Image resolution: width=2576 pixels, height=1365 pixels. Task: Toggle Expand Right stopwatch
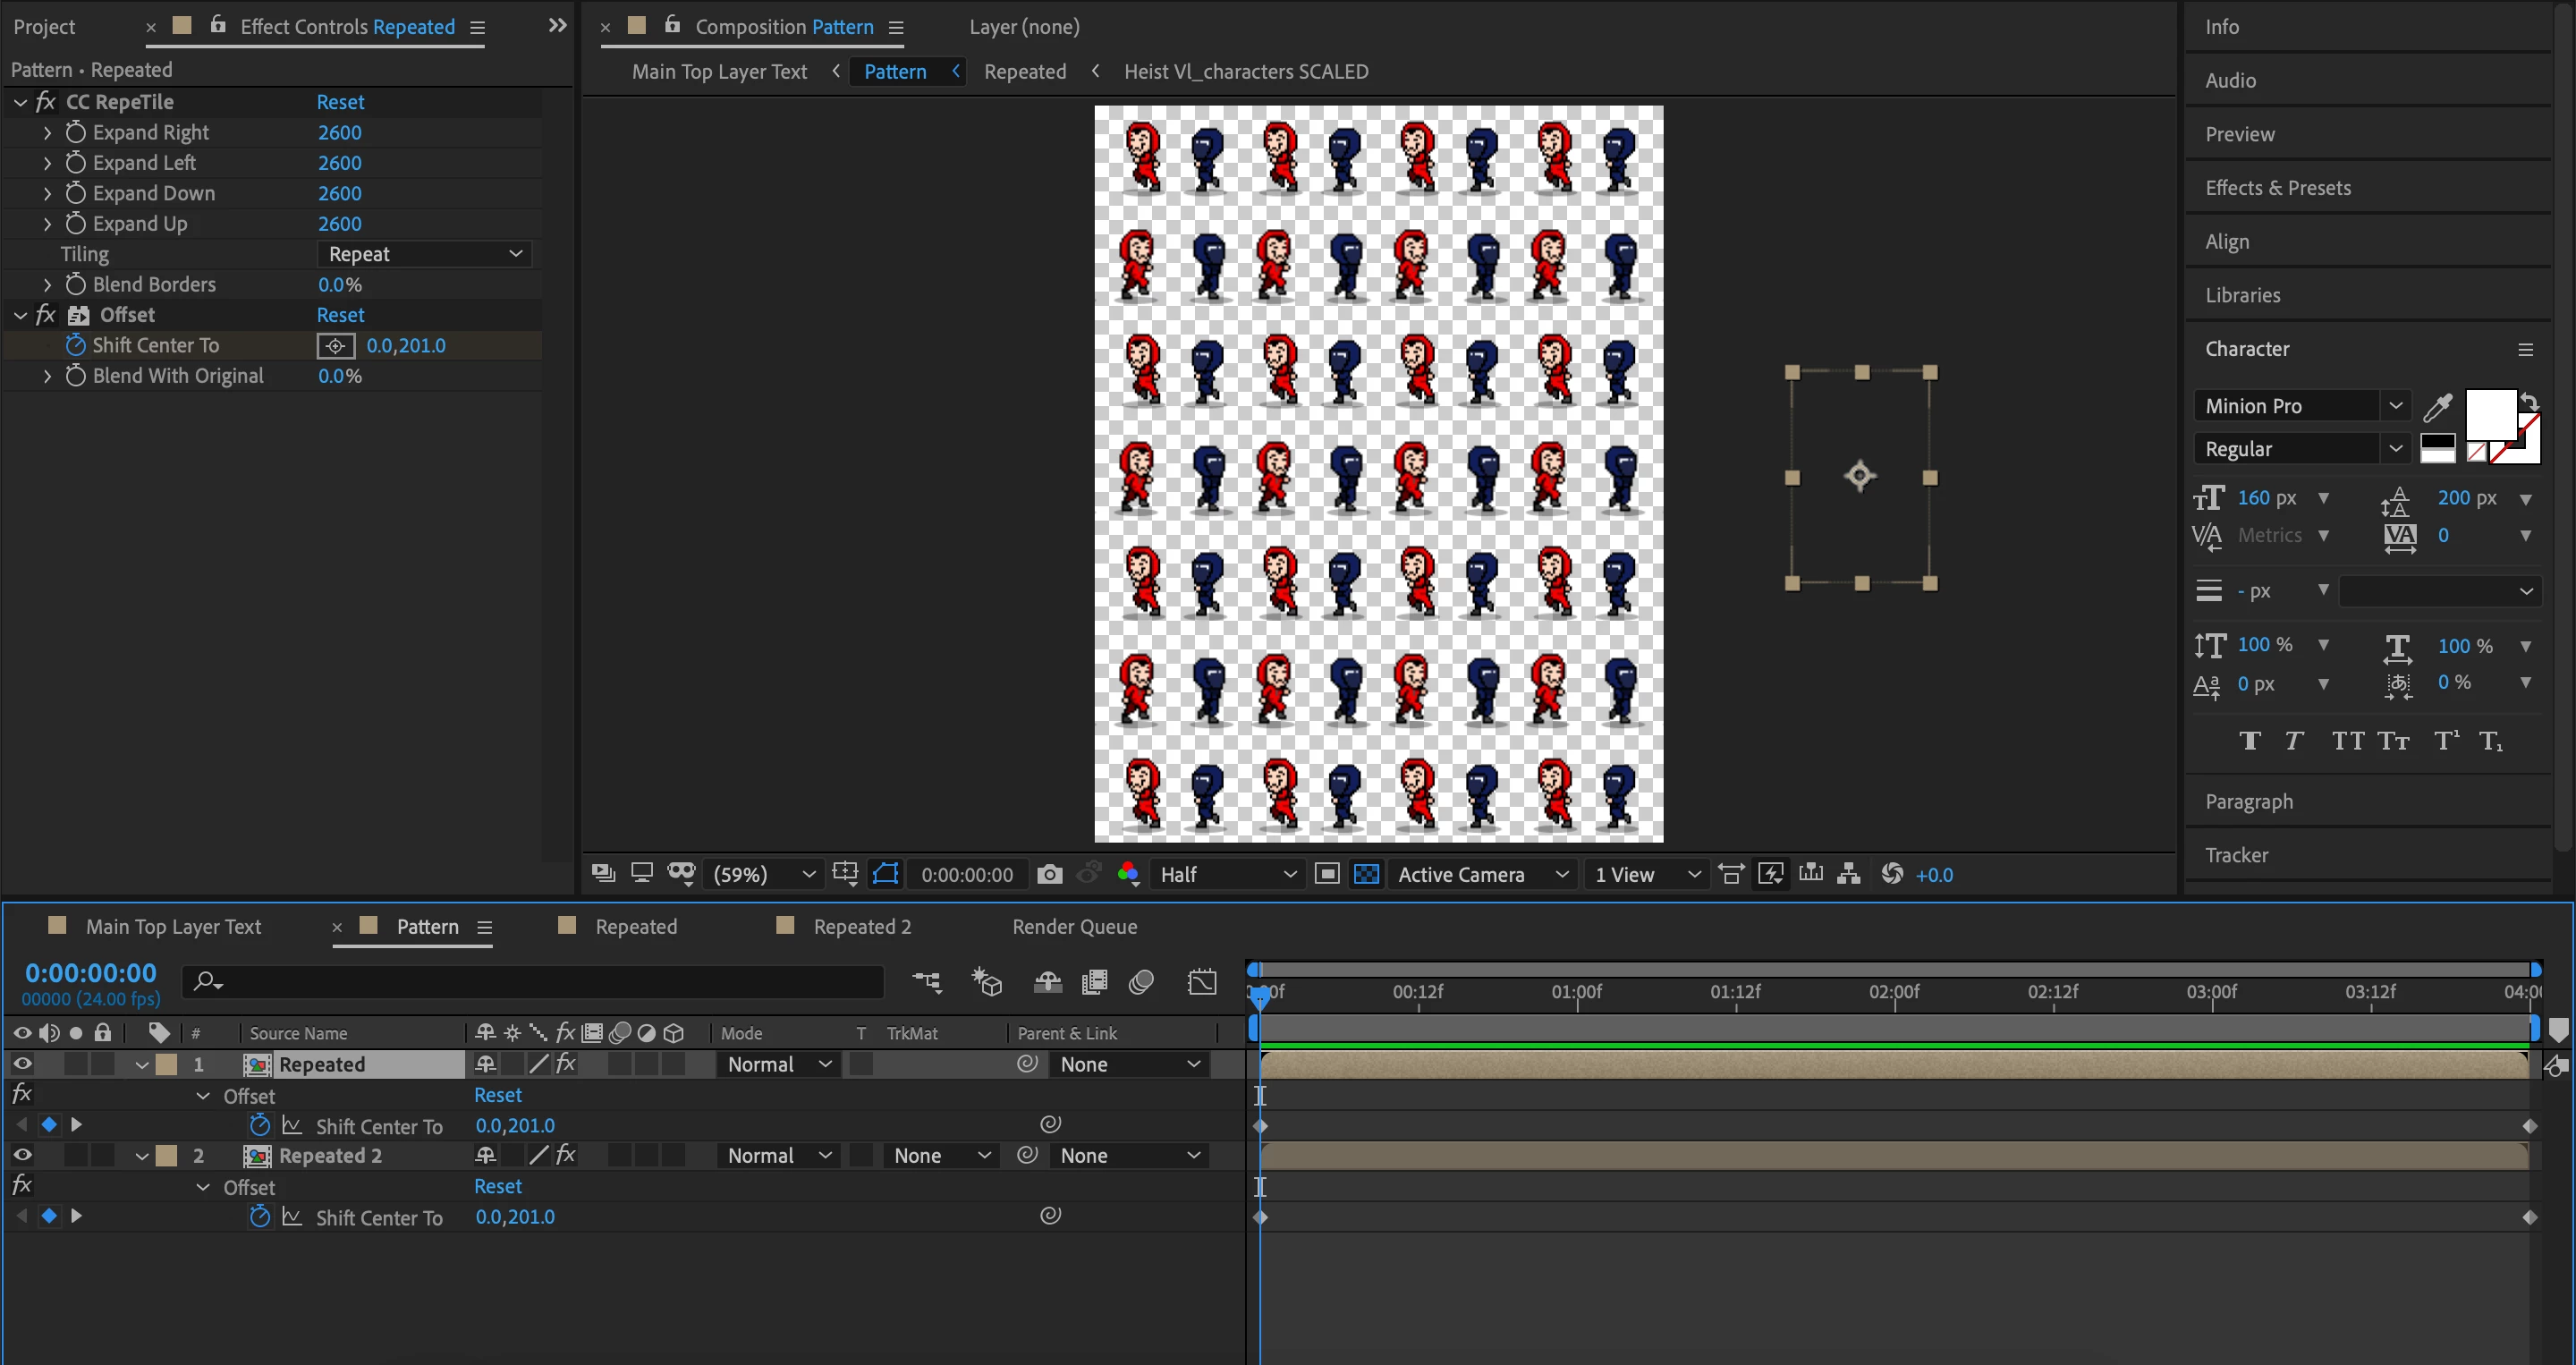(x=76, y=132)
